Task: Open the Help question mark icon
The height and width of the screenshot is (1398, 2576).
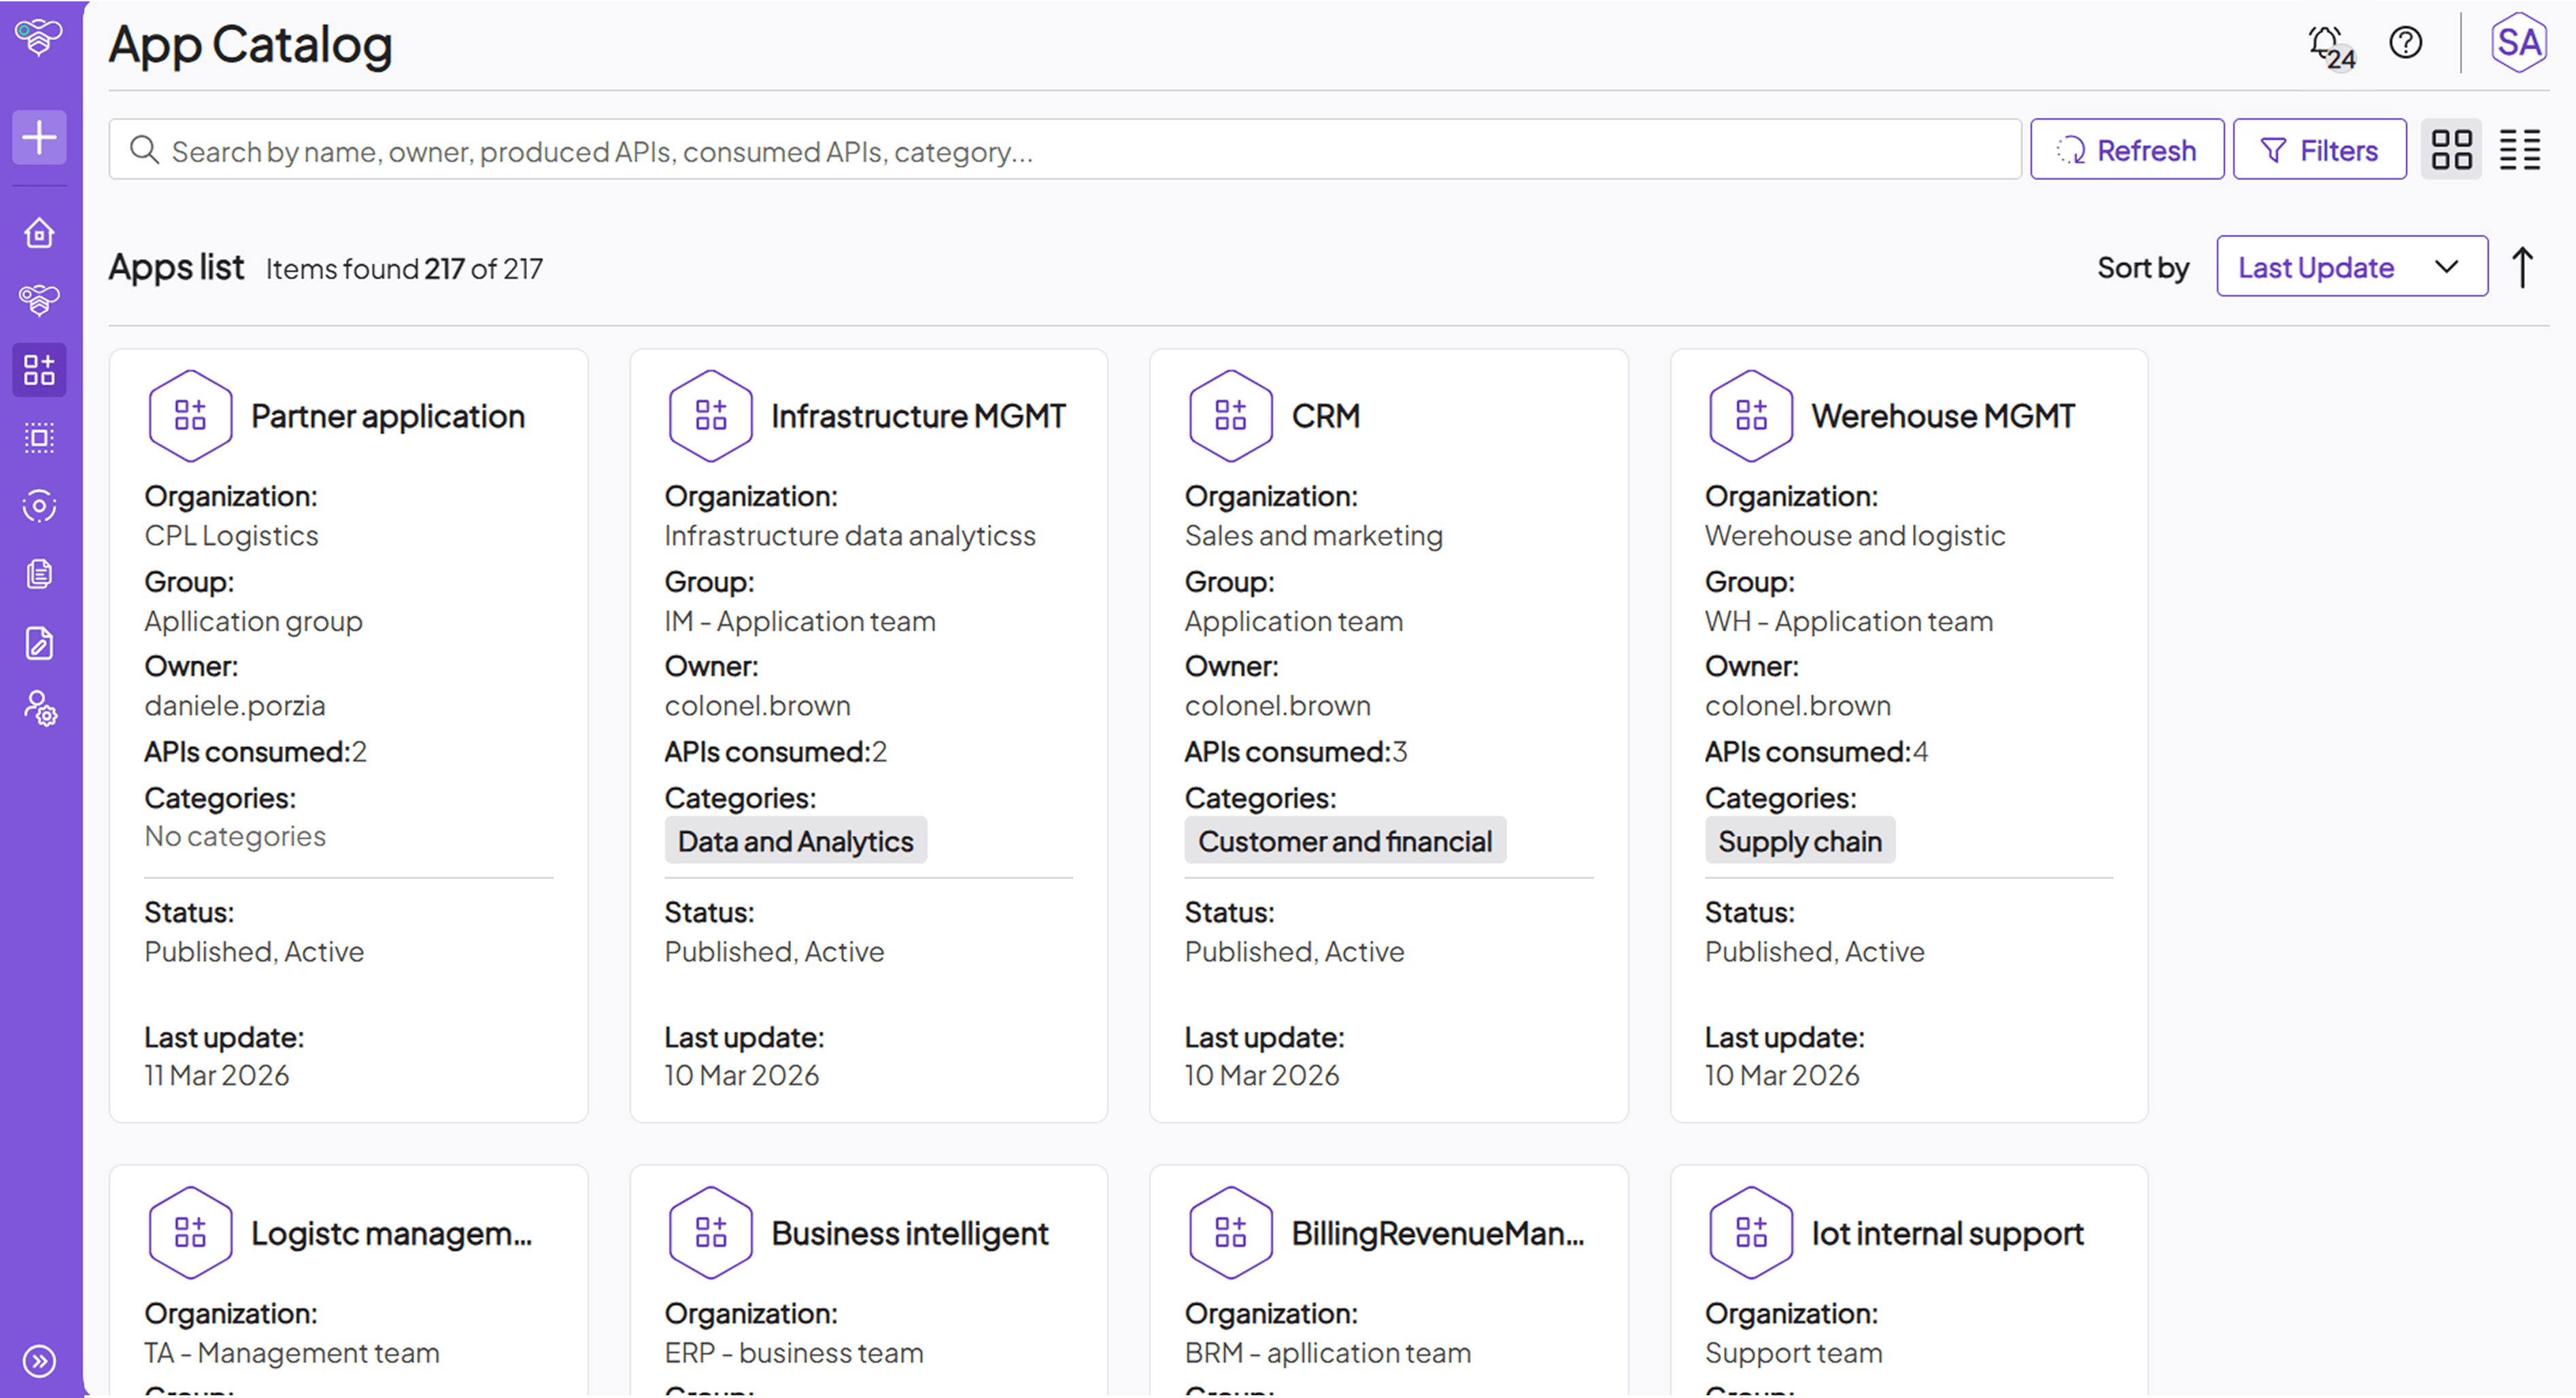Action: click(x=2405, y=42)
